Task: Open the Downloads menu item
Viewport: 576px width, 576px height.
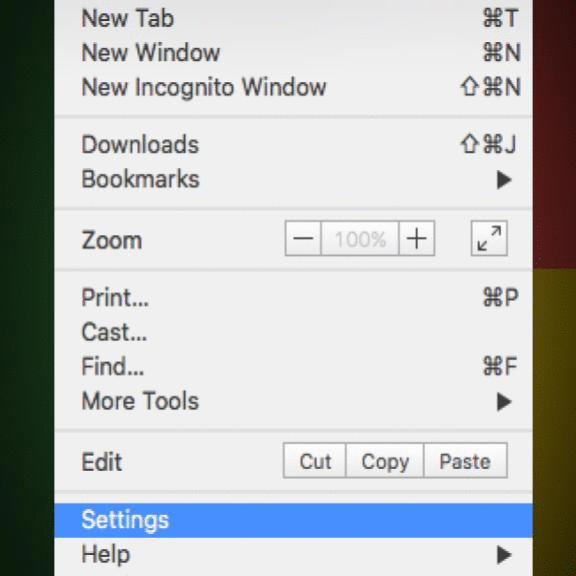Action: coord(294,144)
